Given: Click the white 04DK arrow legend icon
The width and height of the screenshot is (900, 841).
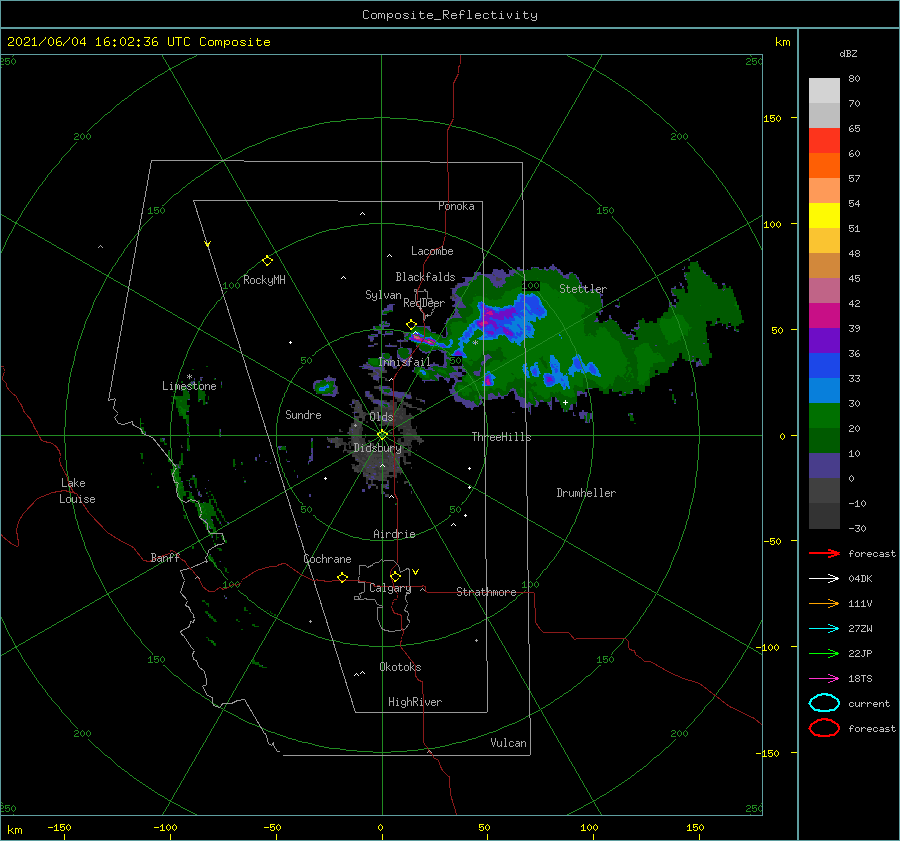Looking at the screenshot, I should click(824, 578).
